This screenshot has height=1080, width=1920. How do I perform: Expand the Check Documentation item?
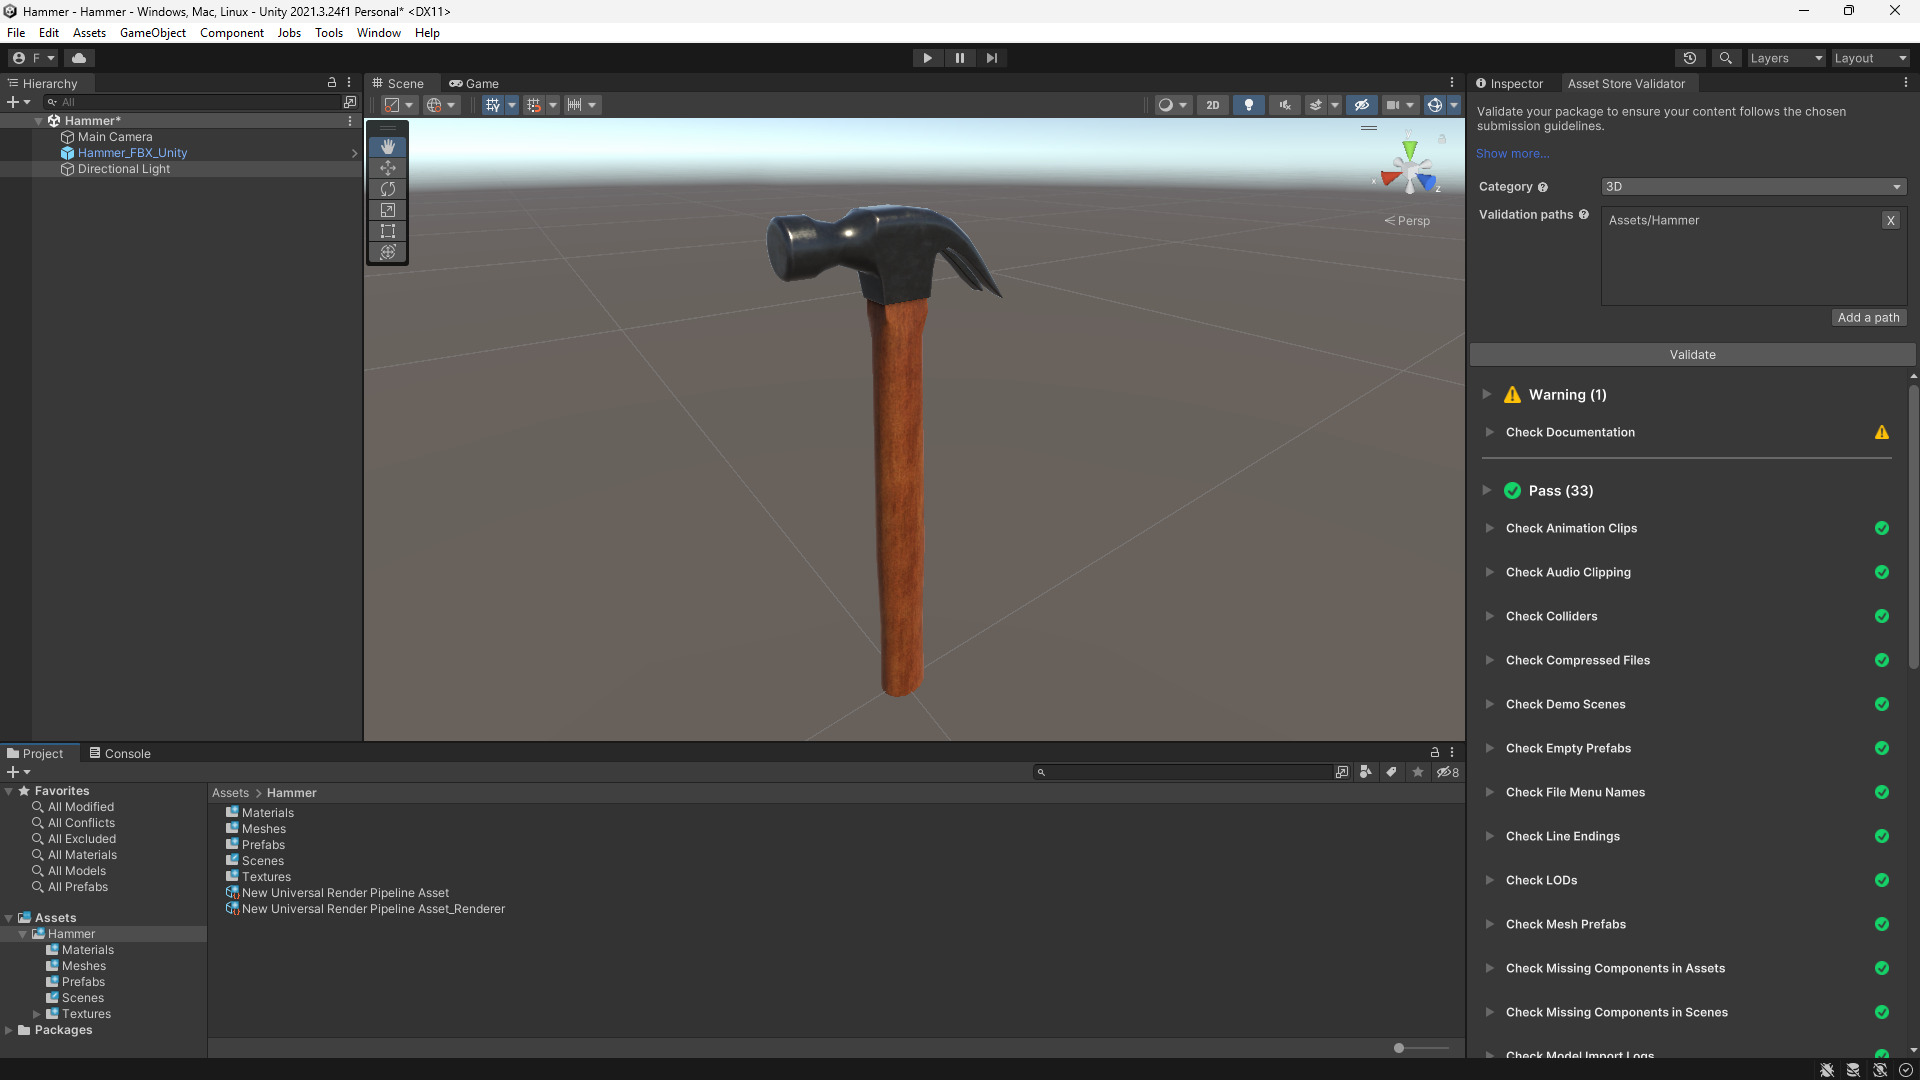pos(1490,432)
